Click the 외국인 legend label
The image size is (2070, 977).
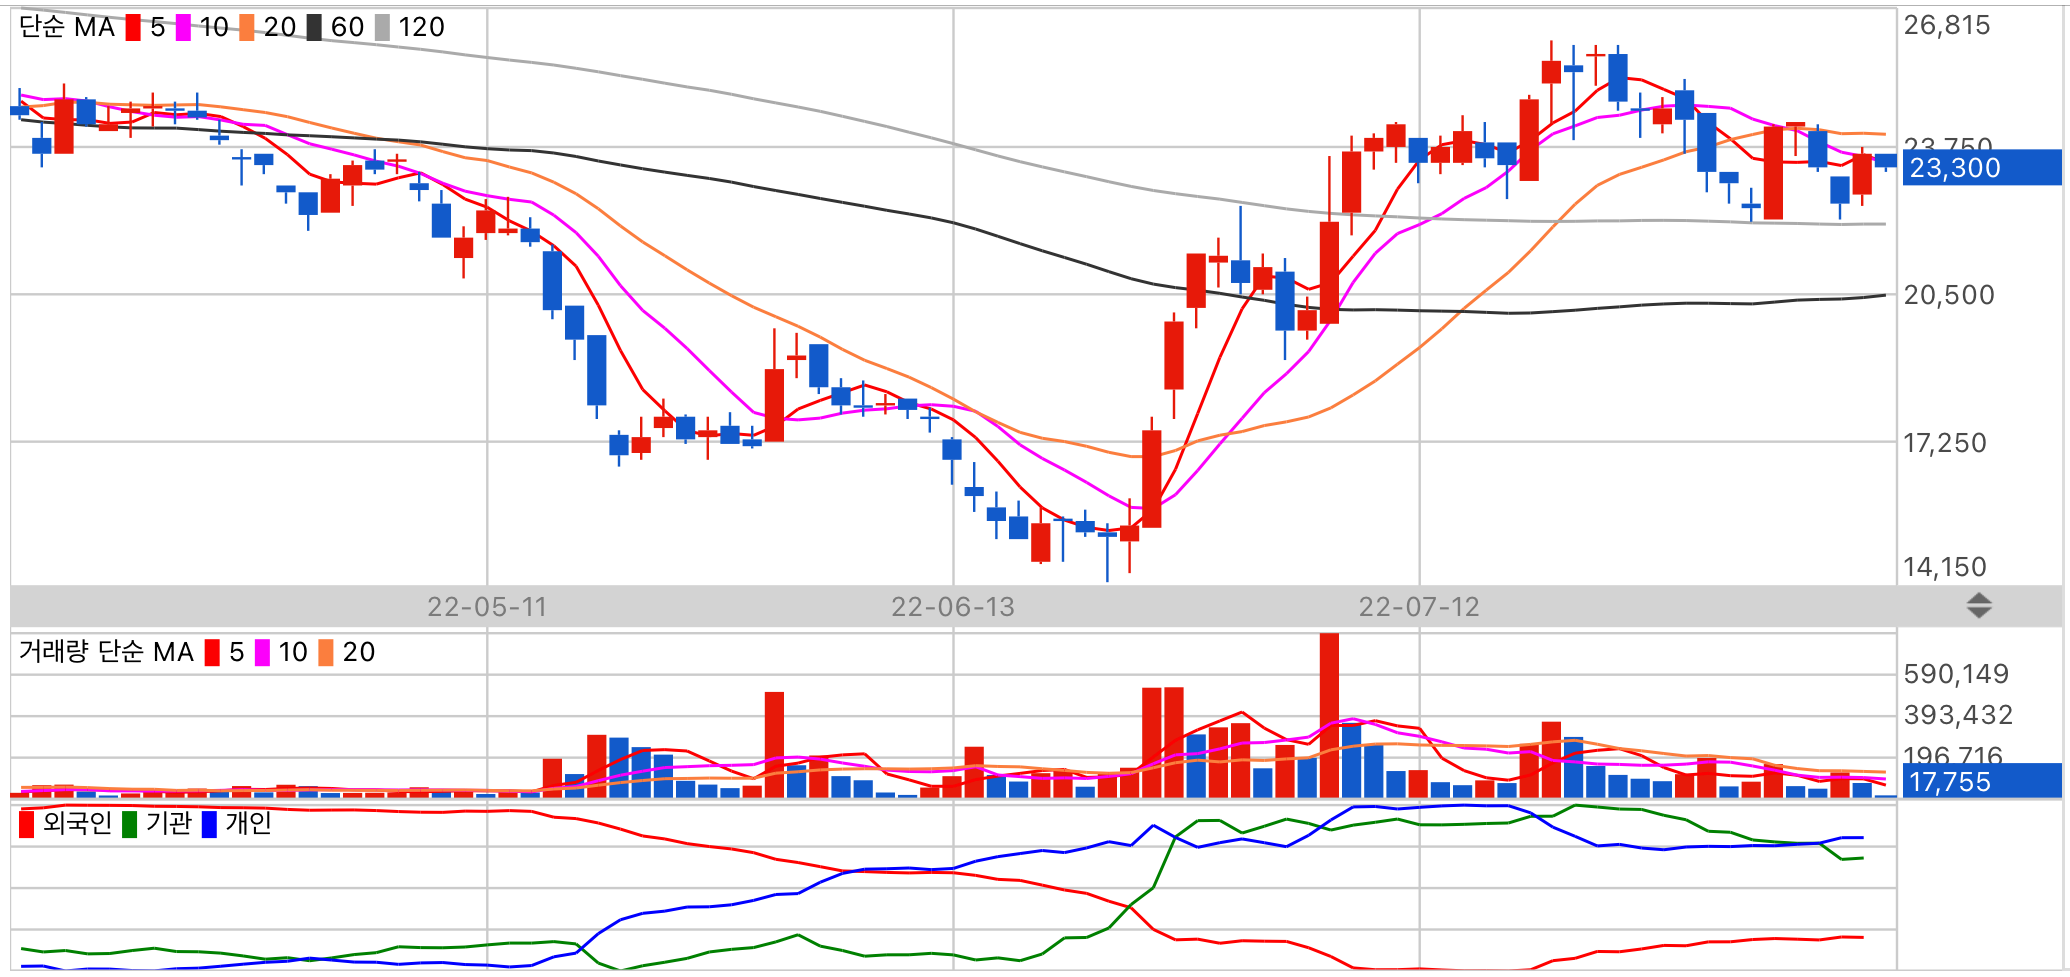point(77,823)
